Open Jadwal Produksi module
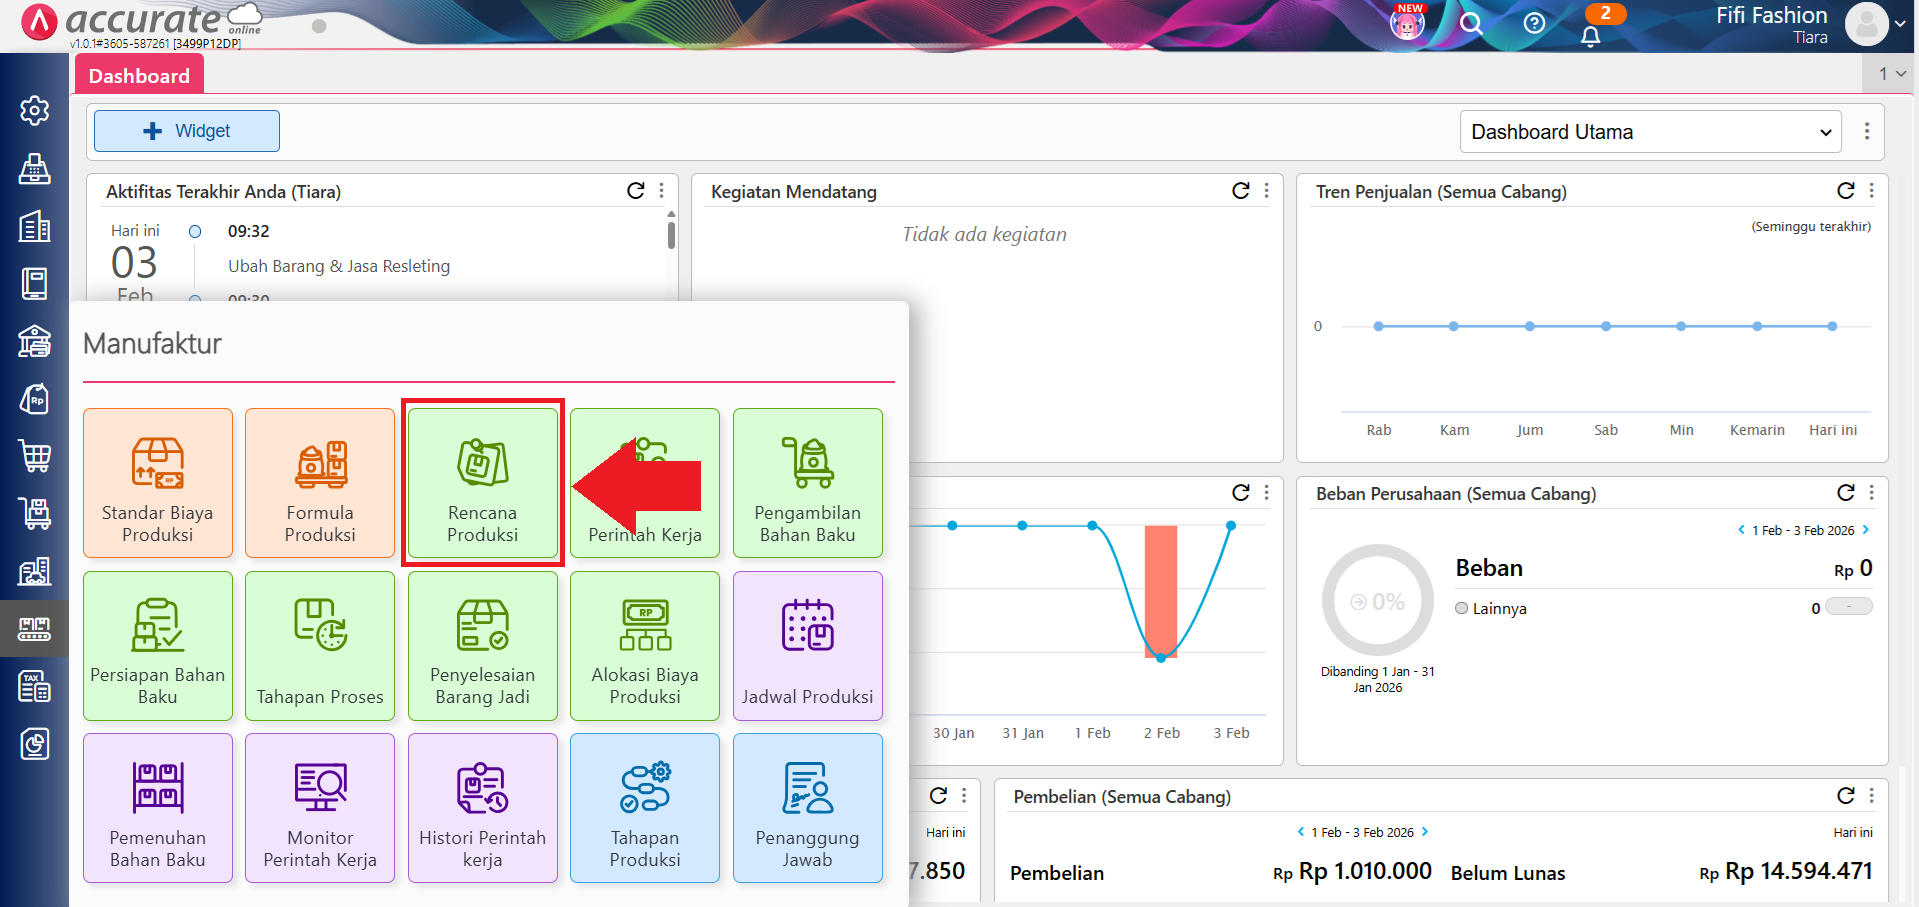The height and width of the screenshot is (907, 1919). point(807,646)
